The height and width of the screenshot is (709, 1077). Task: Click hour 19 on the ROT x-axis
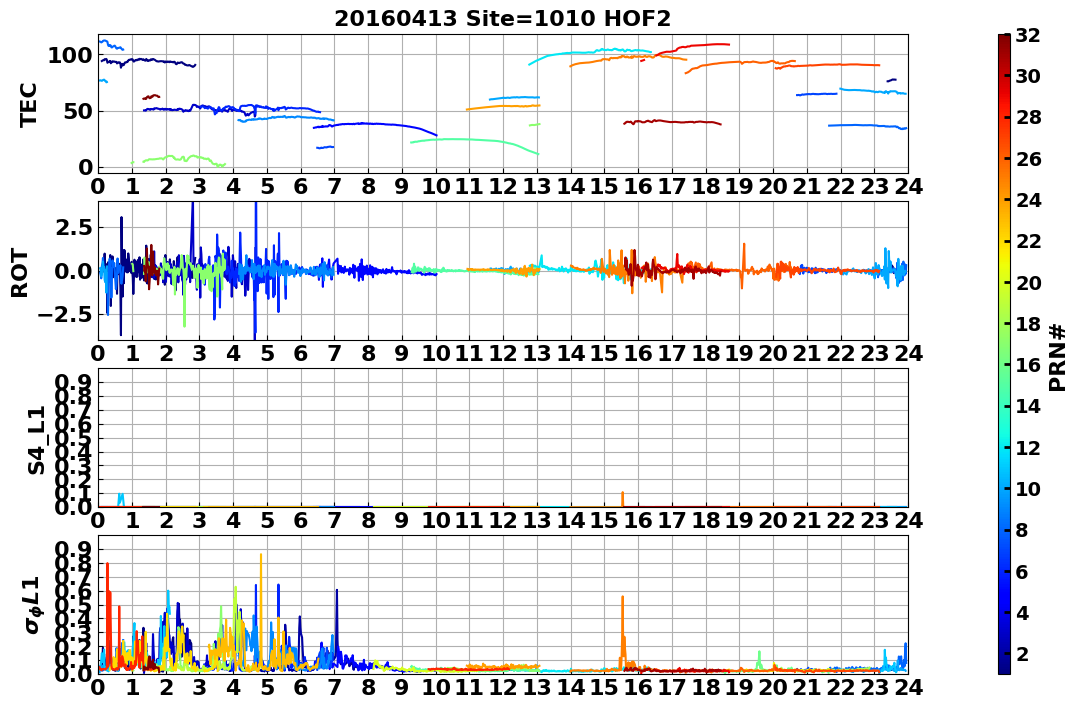tap(739, 353)
